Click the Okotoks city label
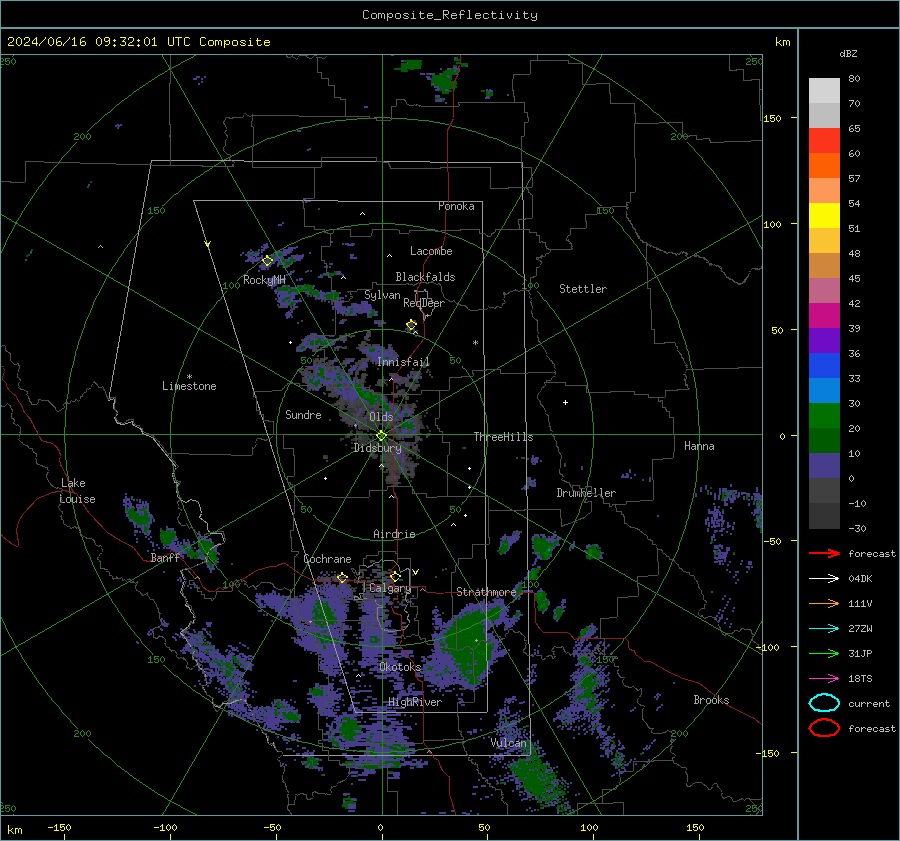Screen dimensions: 900x841 point(400,667)
